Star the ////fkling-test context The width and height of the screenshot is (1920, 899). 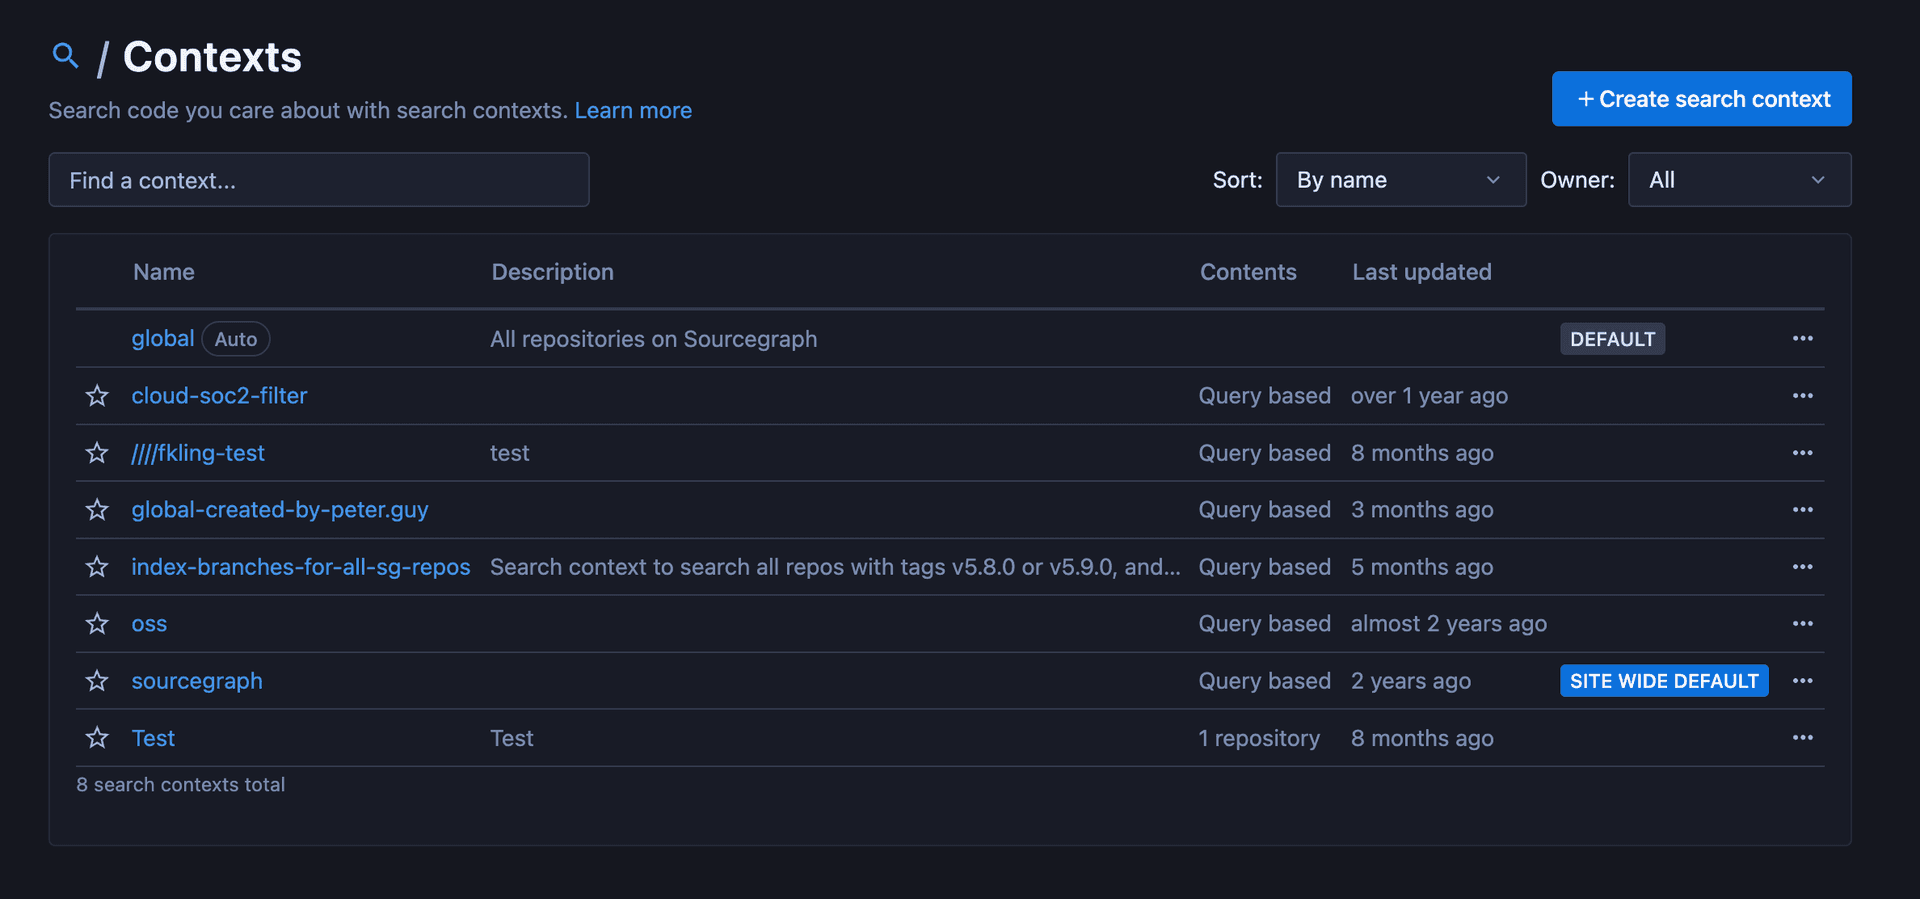tap(97, 453)
